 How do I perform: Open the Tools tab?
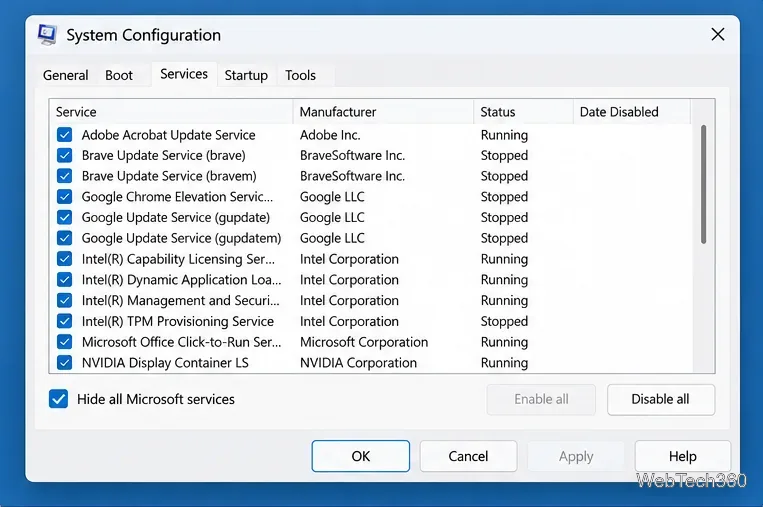click(x=300, y=75)
